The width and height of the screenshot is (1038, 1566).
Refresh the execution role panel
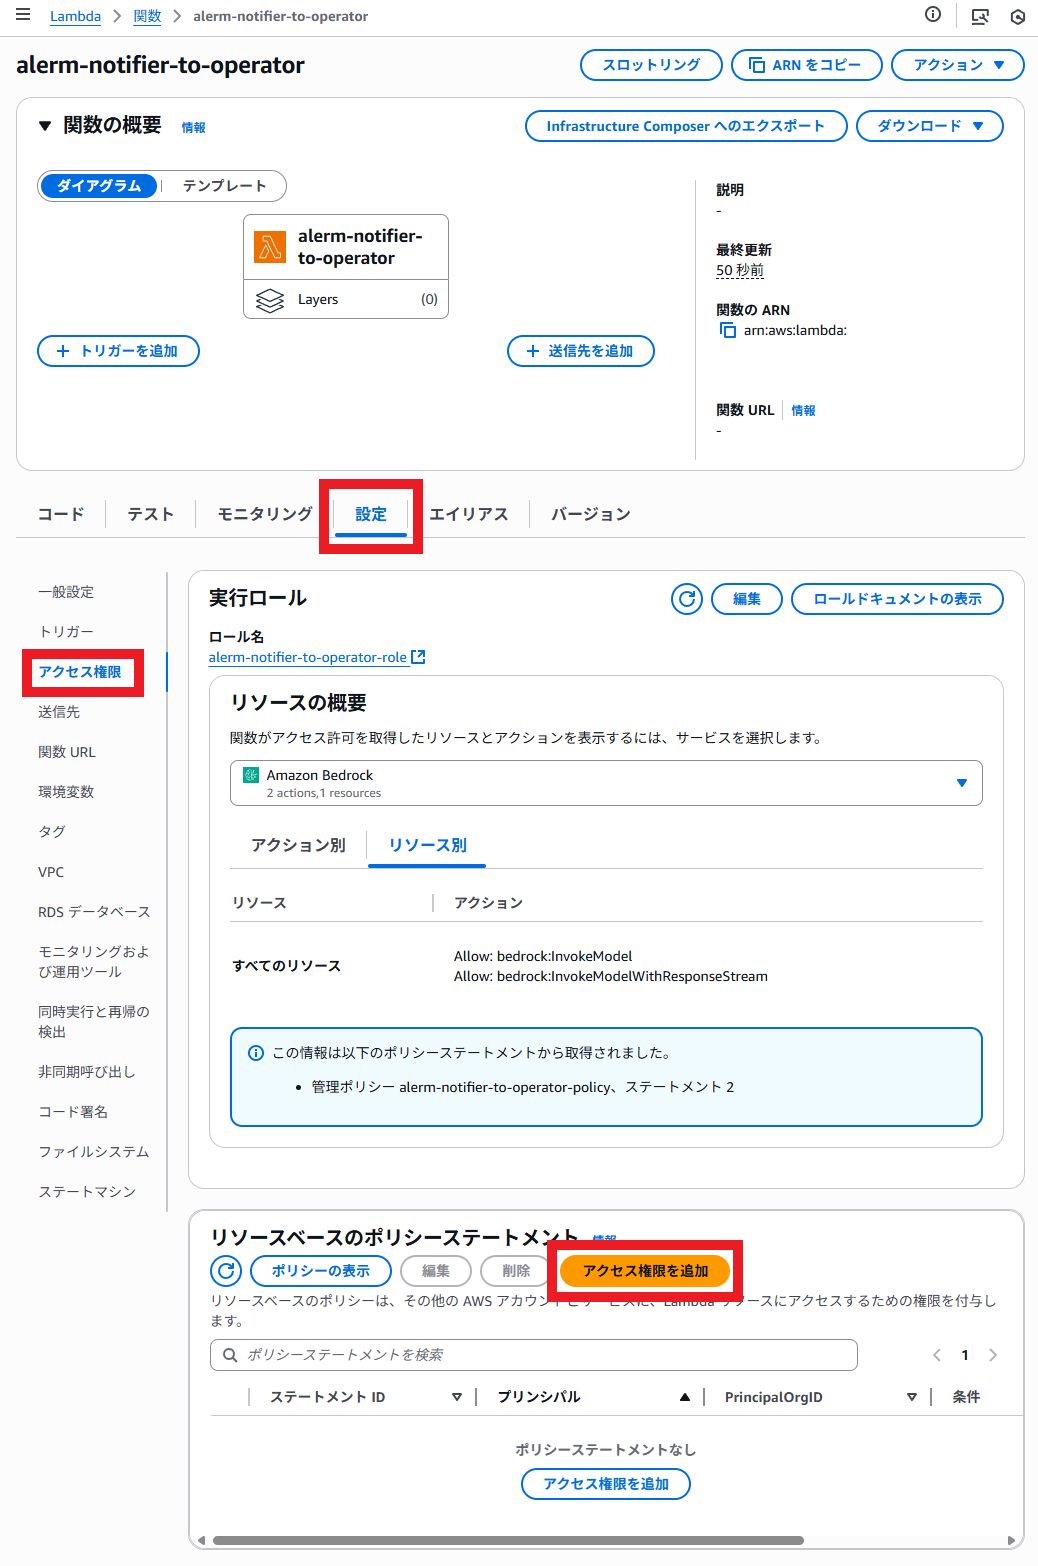687,599
